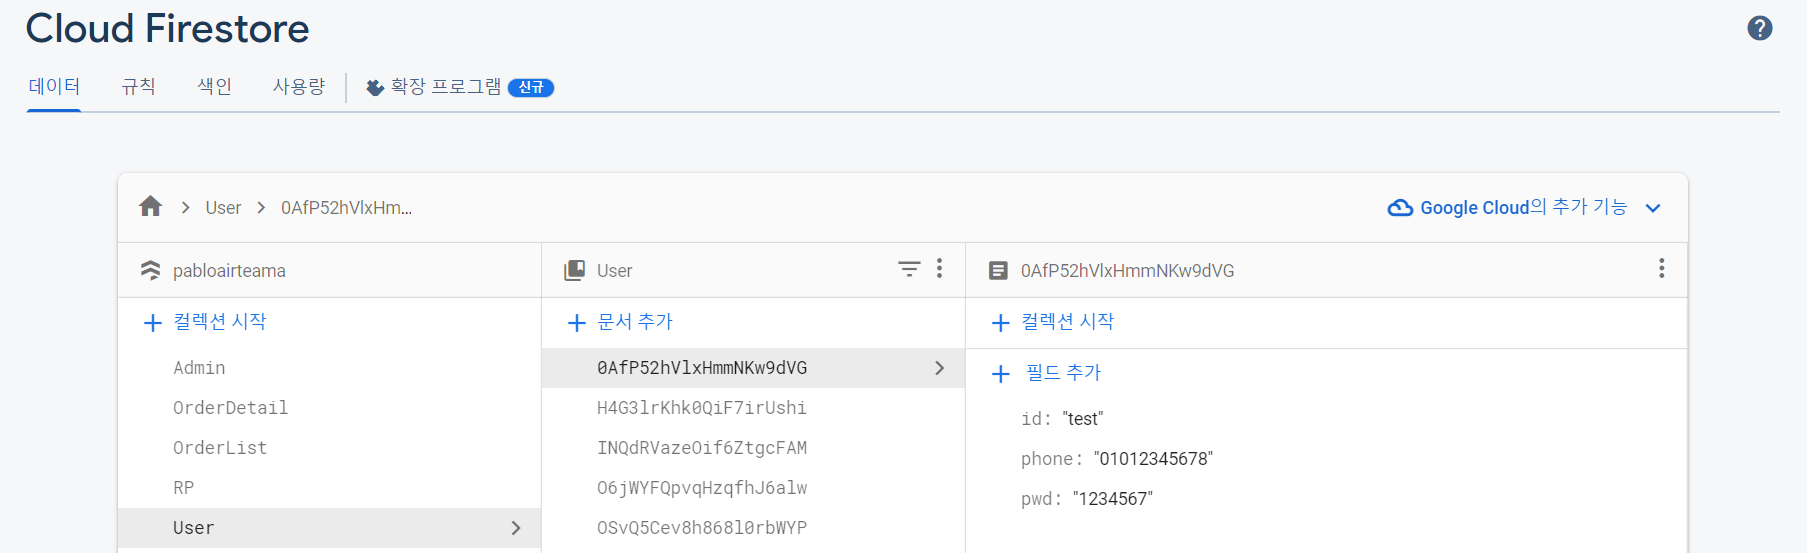Open the 사용량 tab
Screen dimensions: 1807x553
tap(299, 87)
